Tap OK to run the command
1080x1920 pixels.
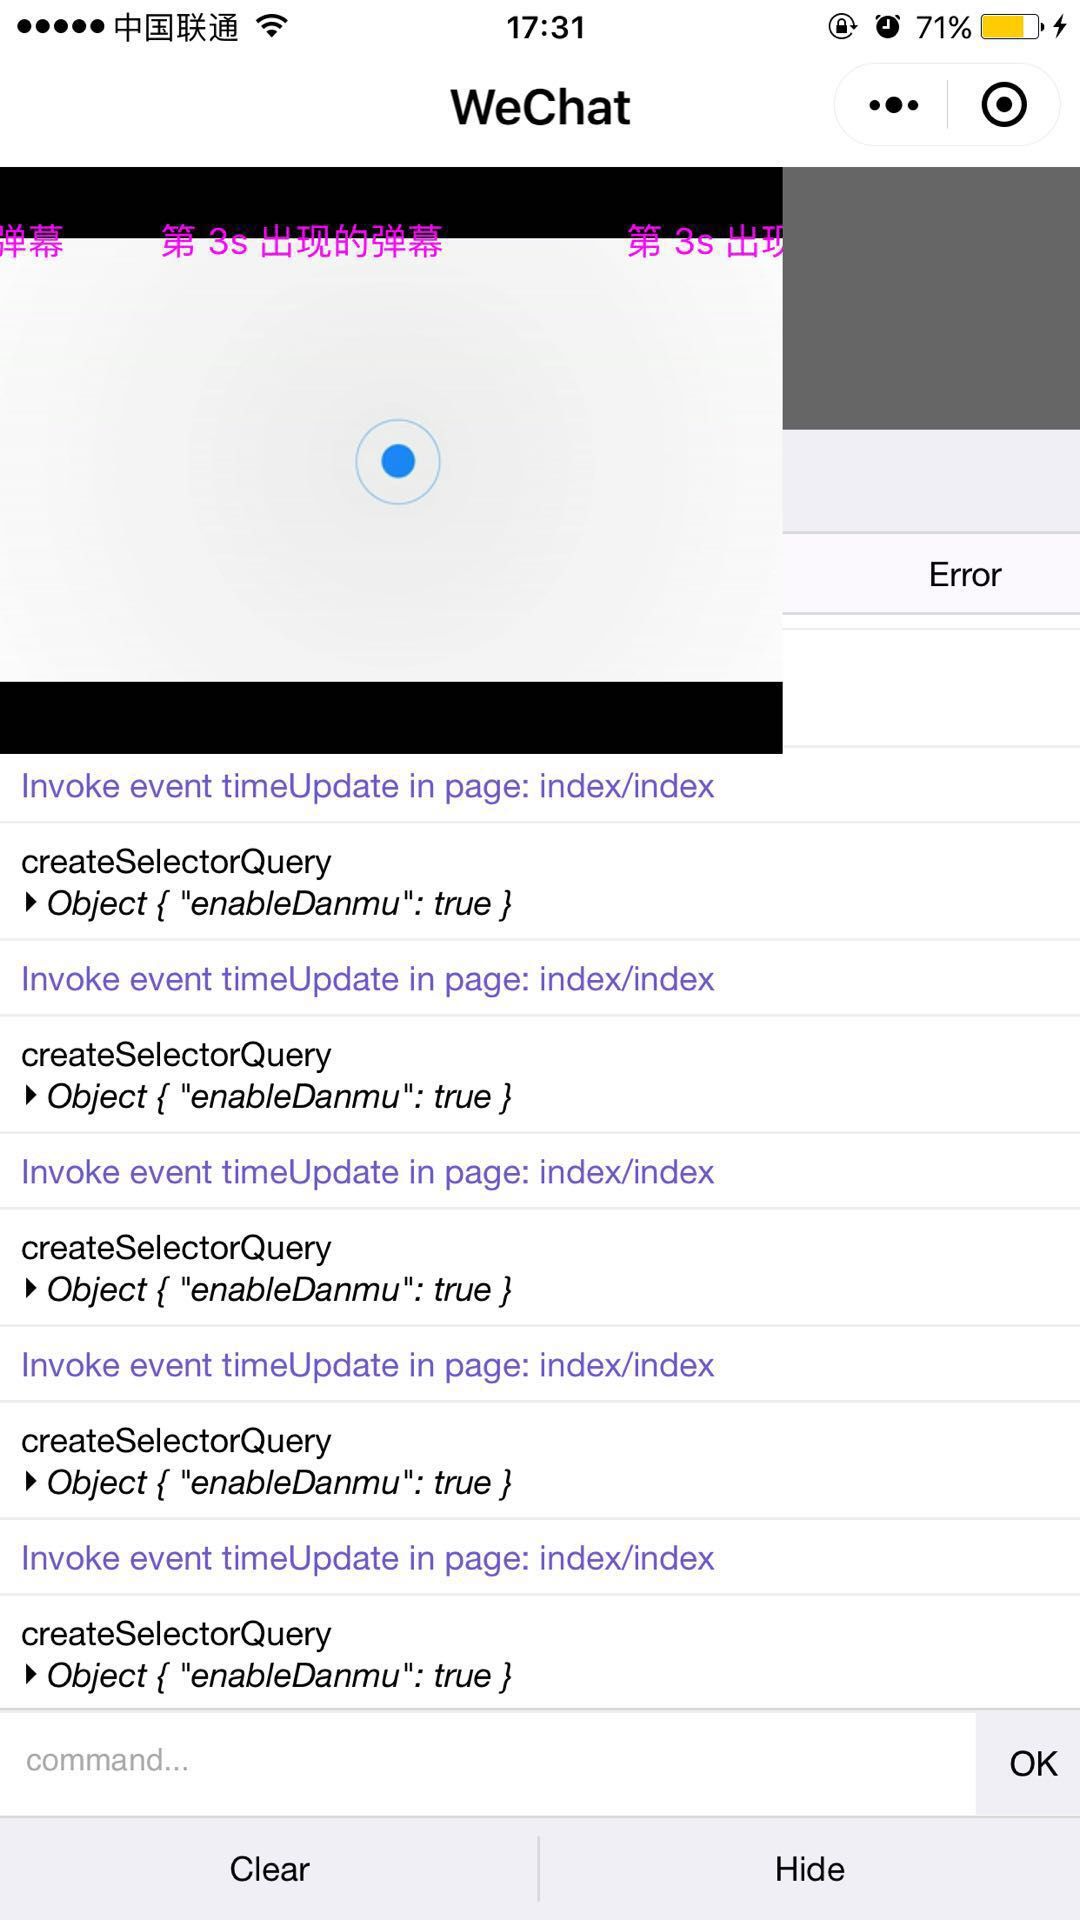point(1031,1763)
